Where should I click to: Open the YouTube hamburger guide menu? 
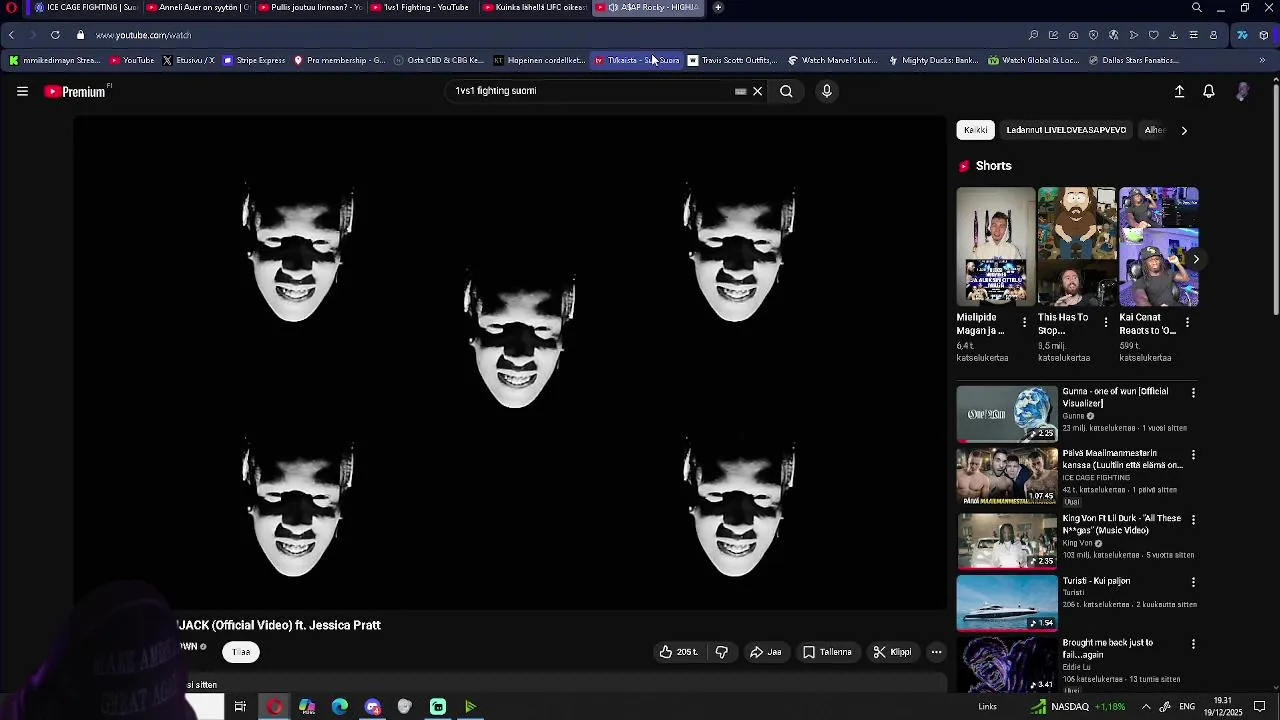22,91
